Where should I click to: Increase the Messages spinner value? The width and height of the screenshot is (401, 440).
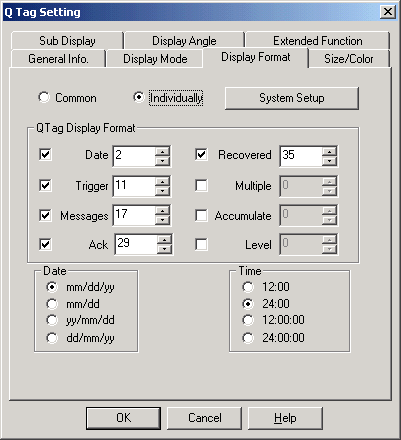click(163, 211)
